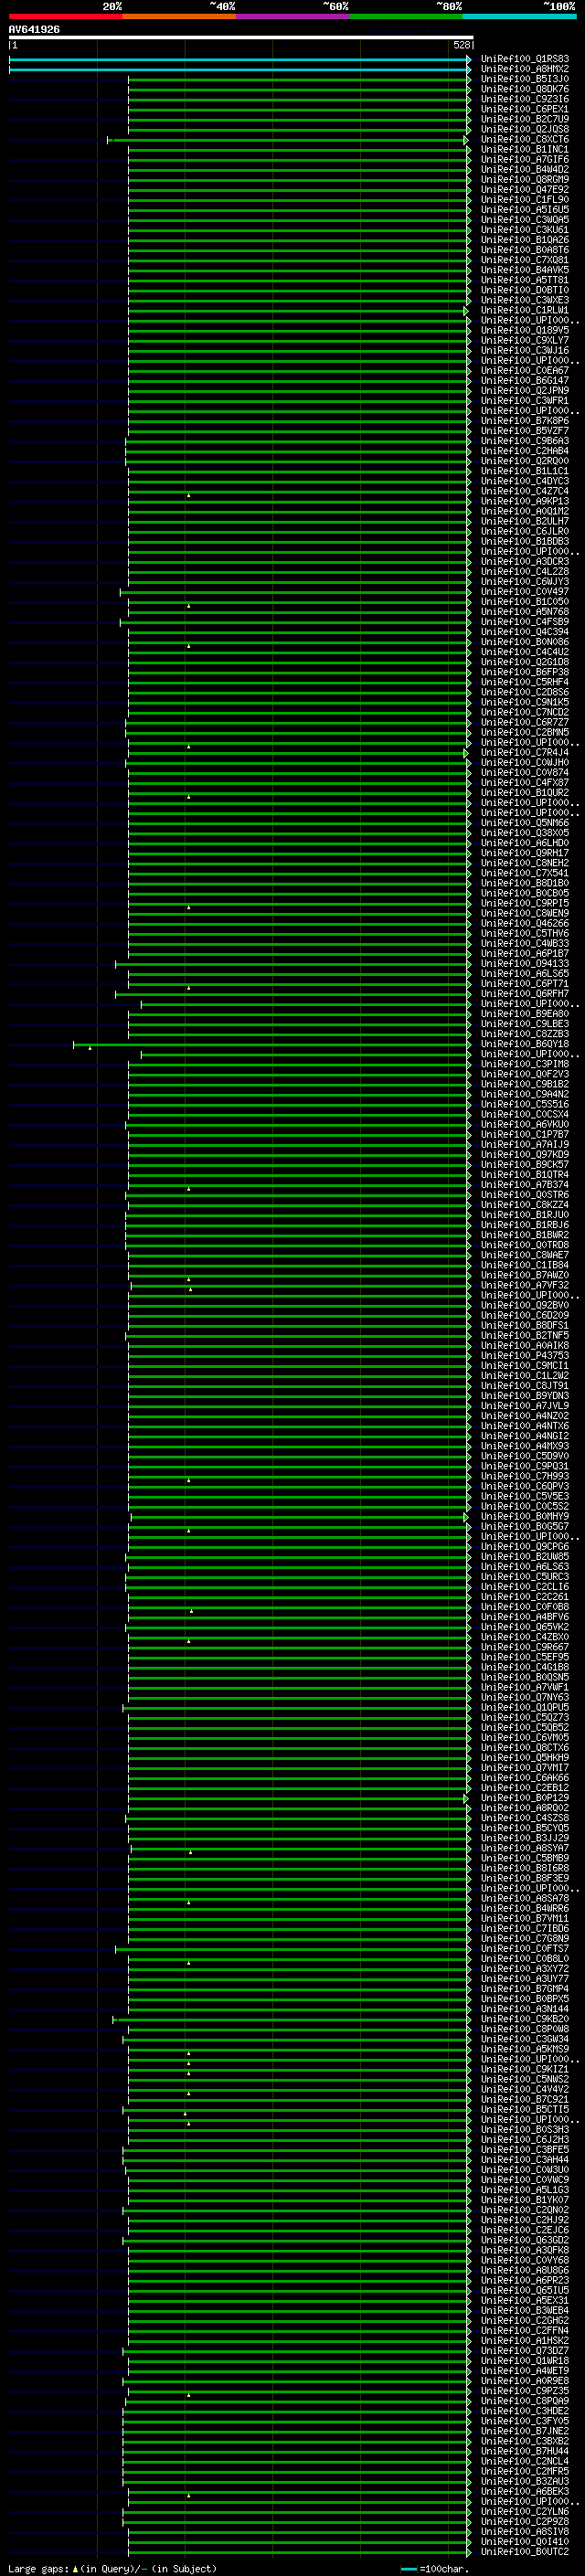The width and height of the screenshot is (585, 2576).
Task: Choose hit UniRef100_C3KU61
Action: [x=525, y=229]
